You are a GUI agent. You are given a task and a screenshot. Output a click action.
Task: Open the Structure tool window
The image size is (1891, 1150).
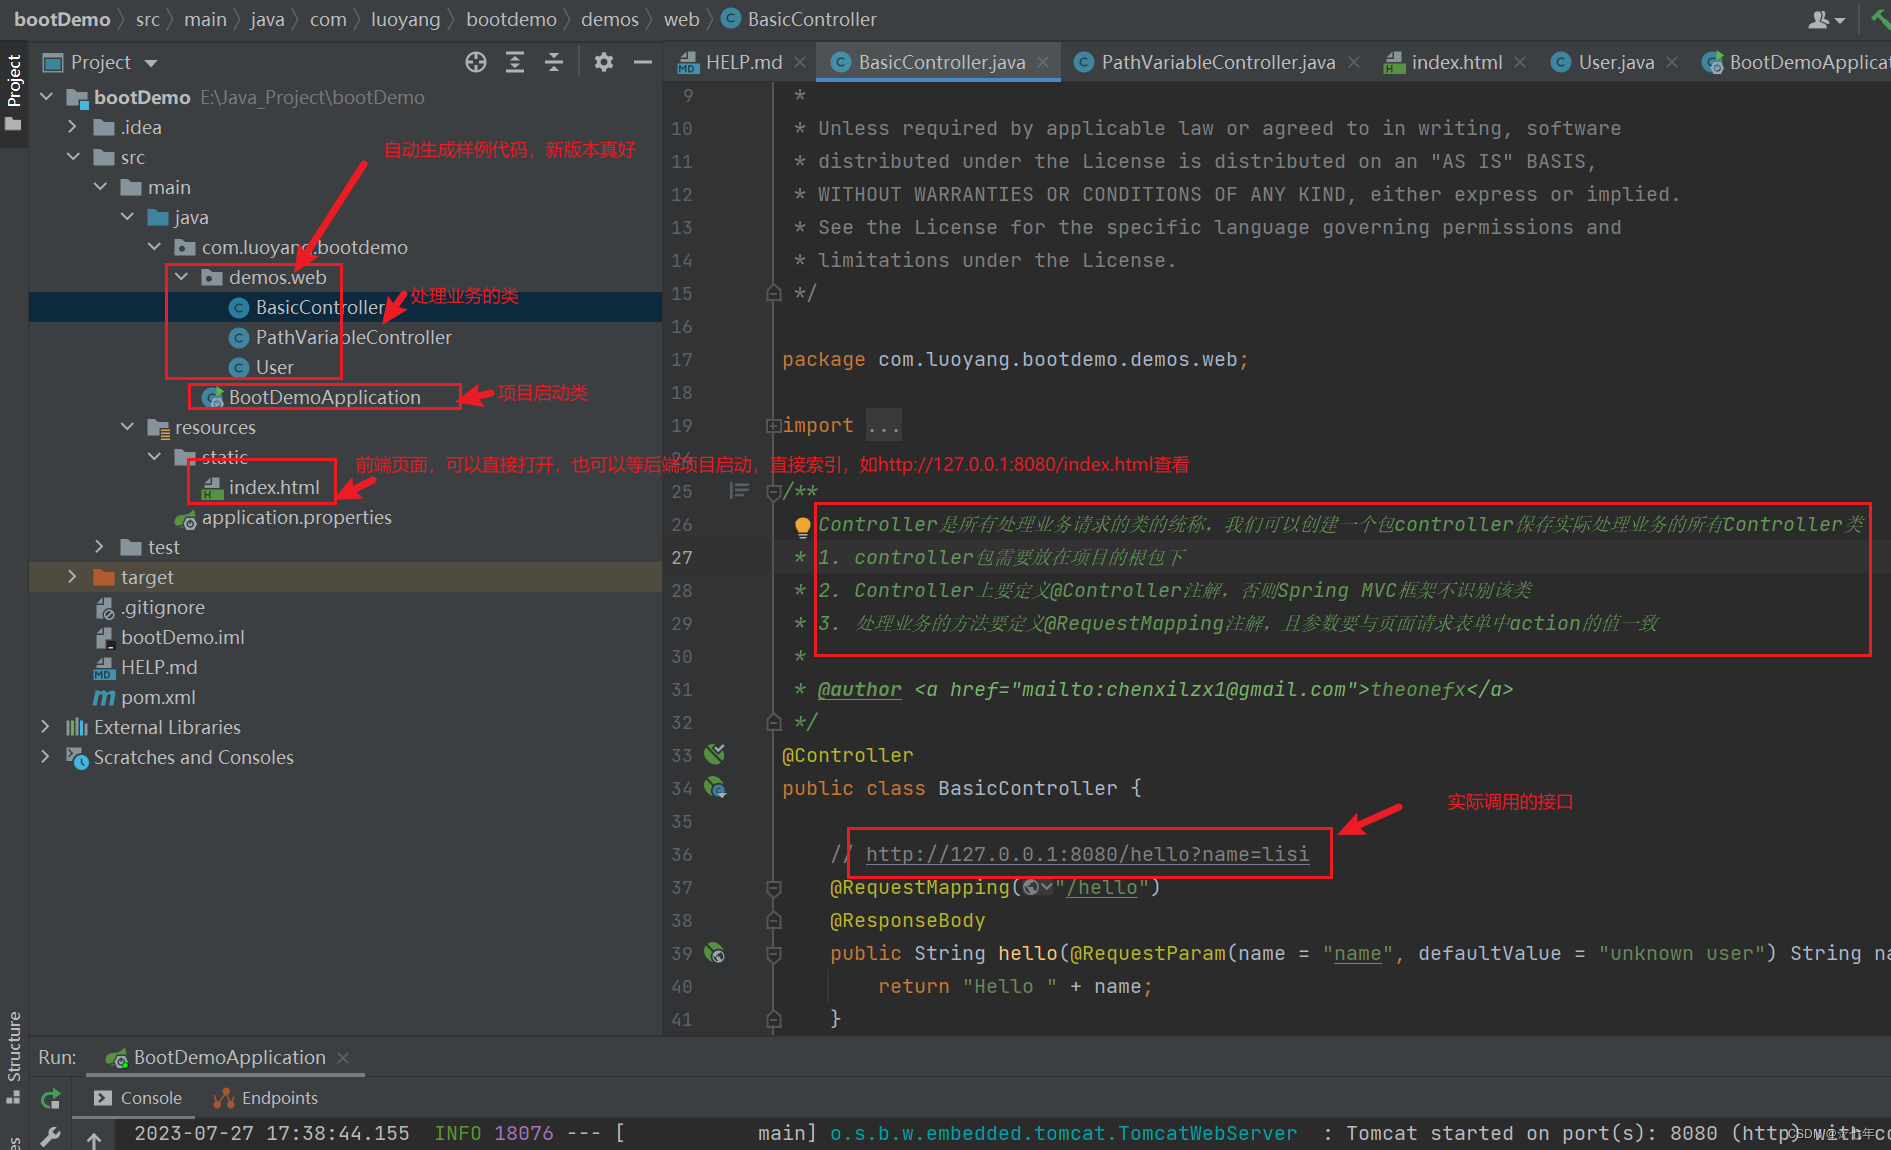(x=14, y=1056)
